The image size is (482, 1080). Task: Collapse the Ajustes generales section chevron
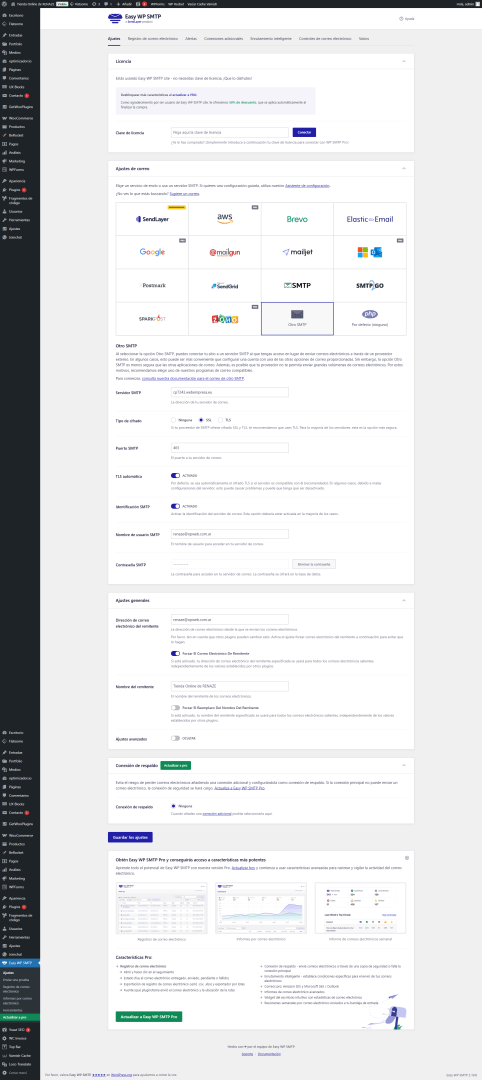tap(404, 601)
